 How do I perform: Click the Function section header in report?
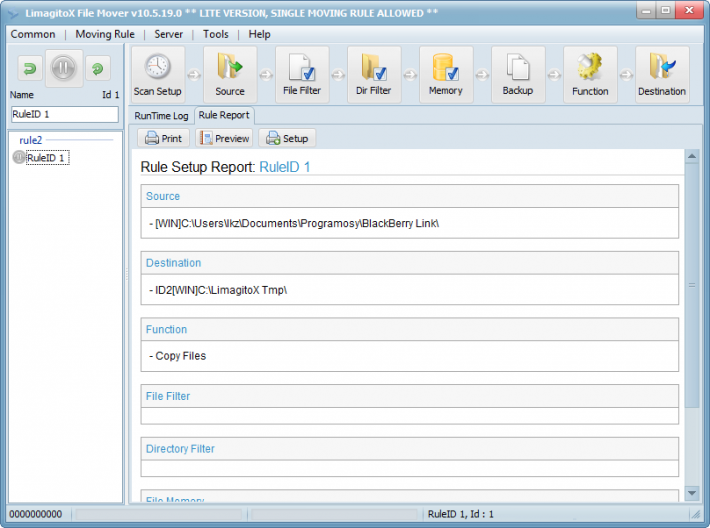click(409, 329)
